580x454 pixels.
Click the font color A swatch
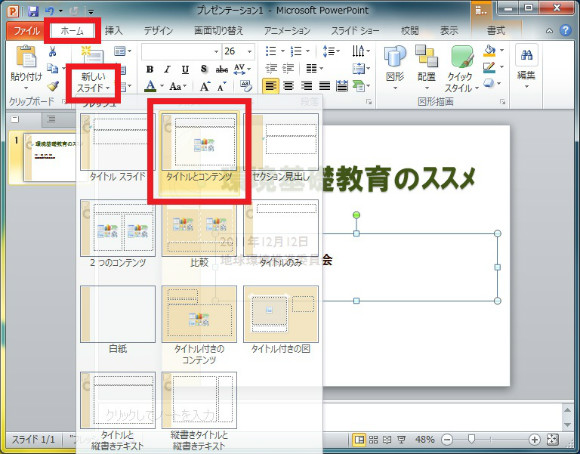click(x=150, y=87)
